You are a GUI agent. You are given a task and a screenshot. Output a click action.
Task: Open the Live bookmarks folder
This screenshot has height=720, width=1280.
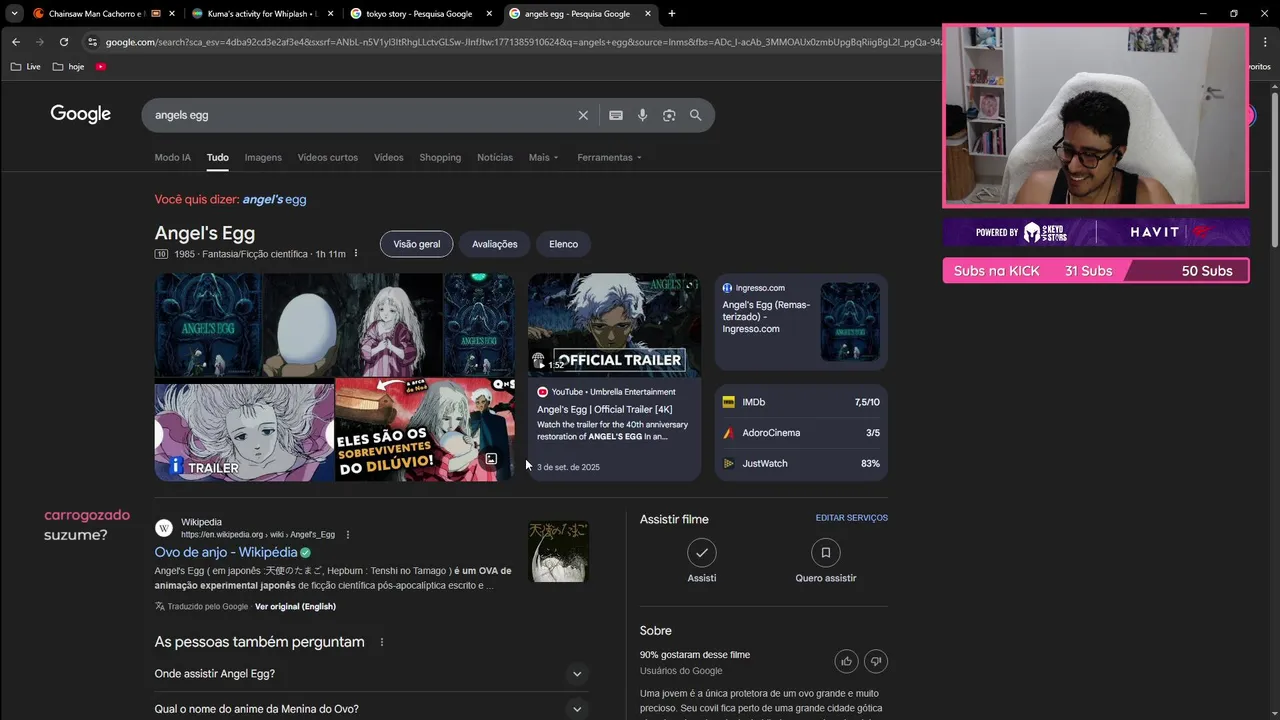26,67
